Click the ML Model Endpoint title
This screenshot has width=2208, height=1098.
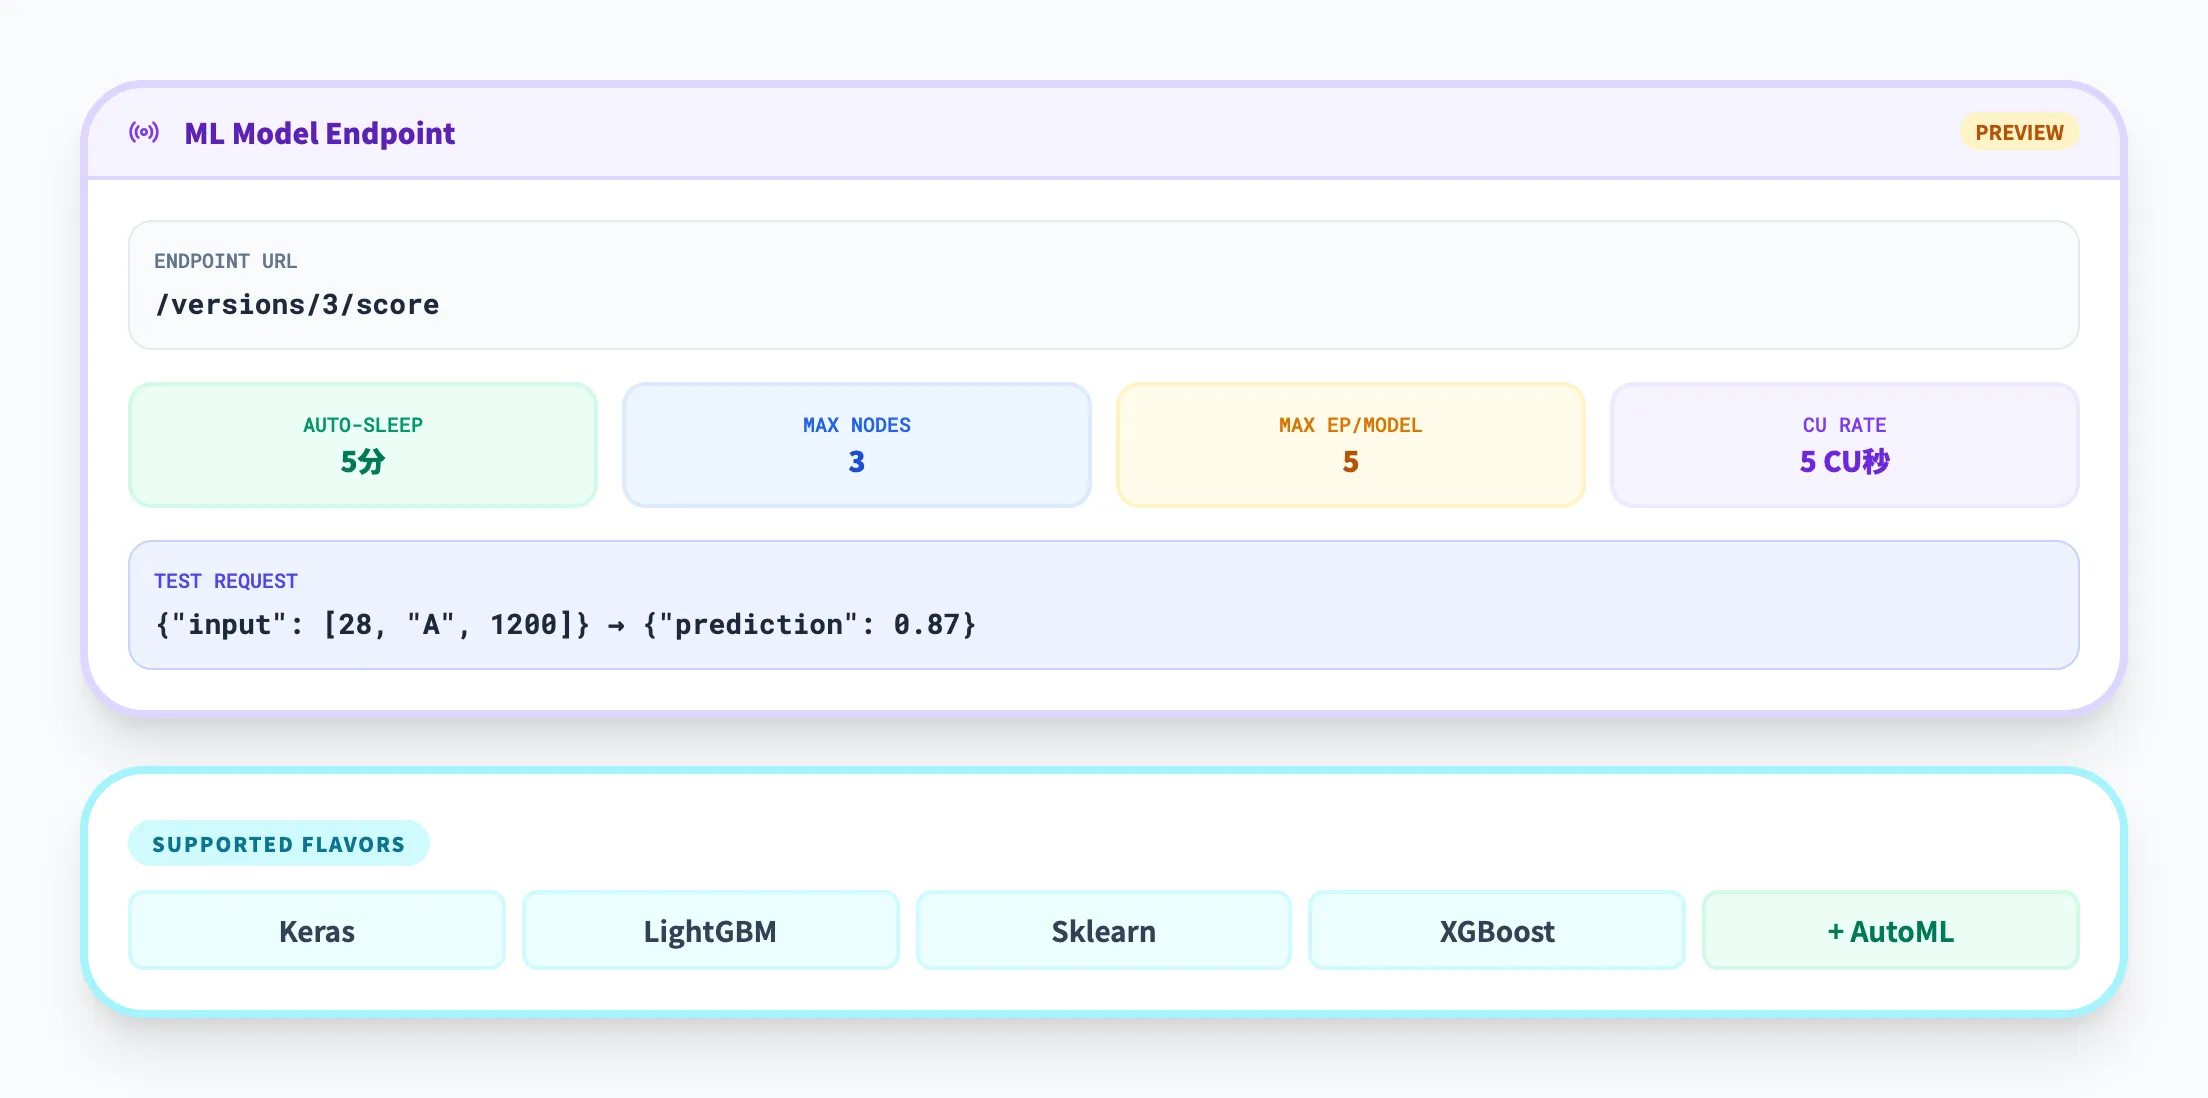point(319,133)
